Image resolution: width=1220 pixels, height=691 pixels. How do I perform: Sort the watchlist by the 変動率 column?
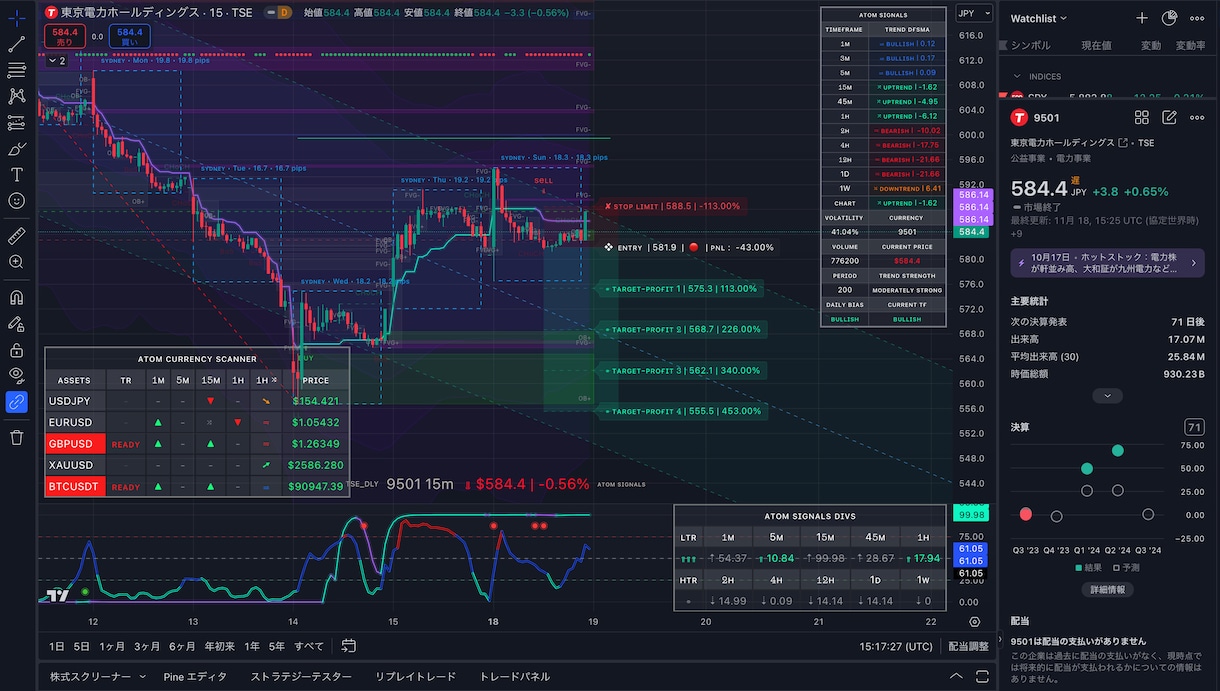1190,46
